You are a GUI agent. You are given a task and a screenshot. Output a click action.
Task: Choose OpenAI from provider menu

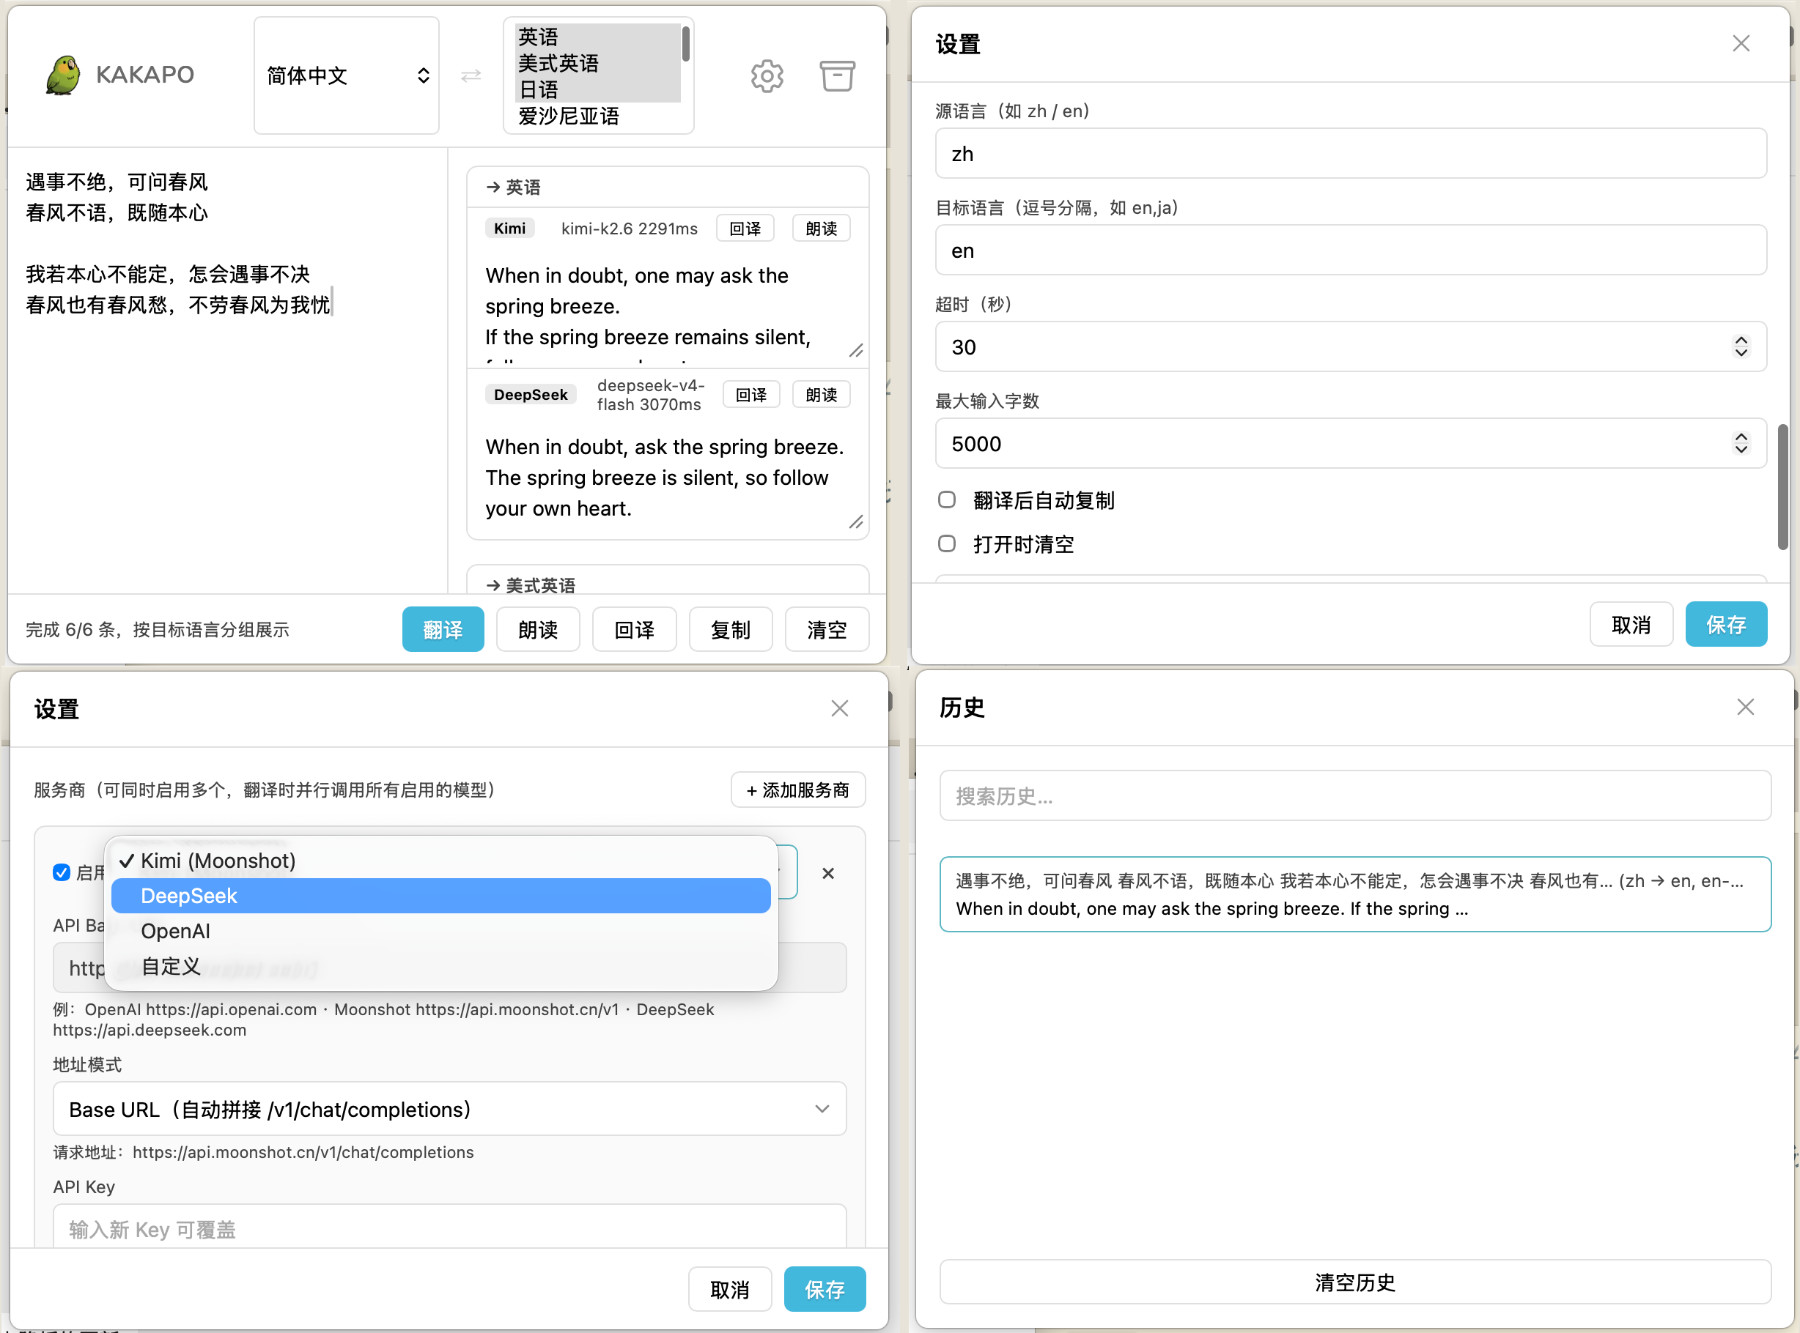click(441, 931)
